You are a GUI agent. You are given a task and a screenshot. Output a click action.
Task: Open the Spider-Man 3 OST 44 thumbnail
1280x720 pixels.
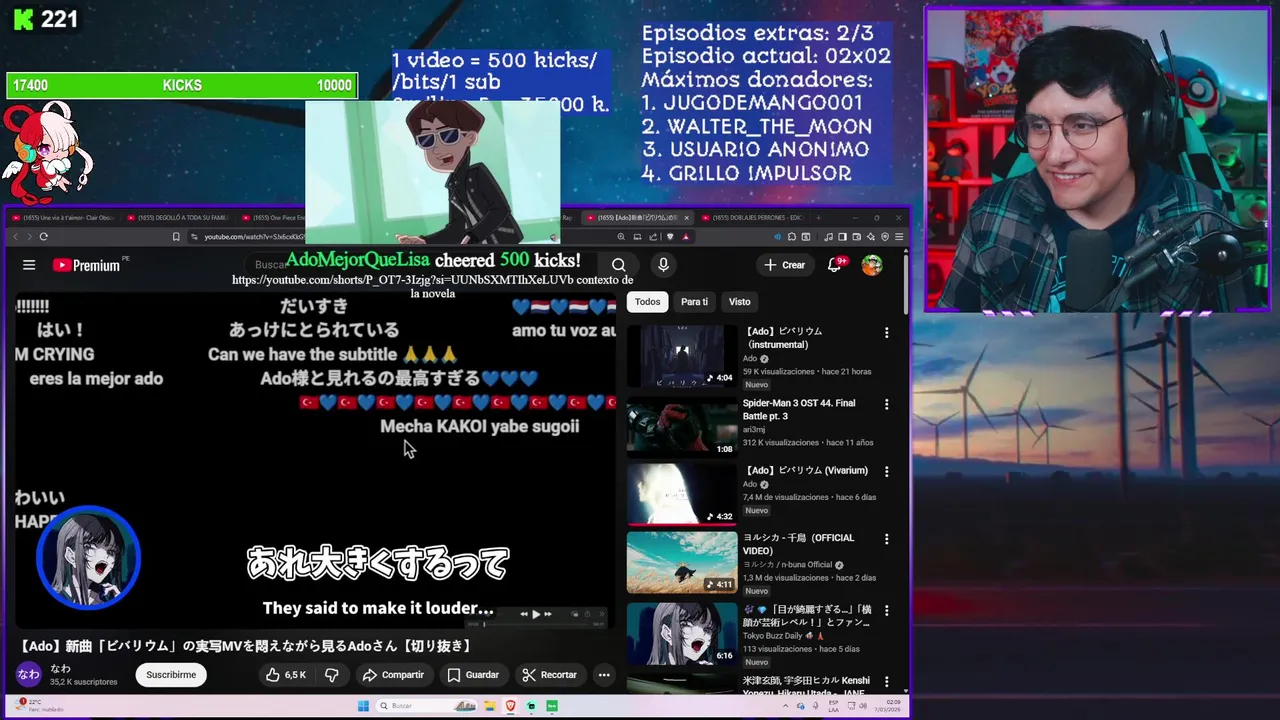(681, 426)
